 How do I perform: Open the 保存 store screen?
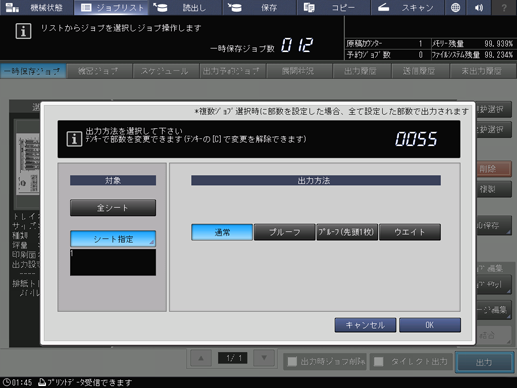259,7
